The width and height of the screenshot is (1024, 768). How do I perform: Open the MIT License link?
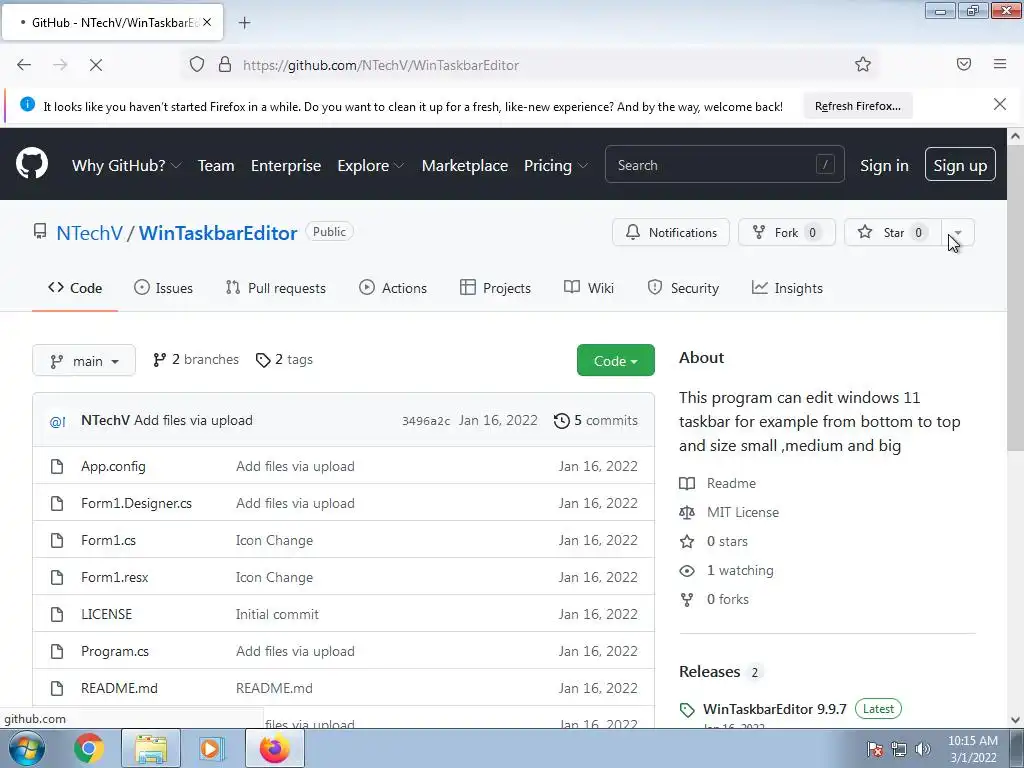(729, 512)
